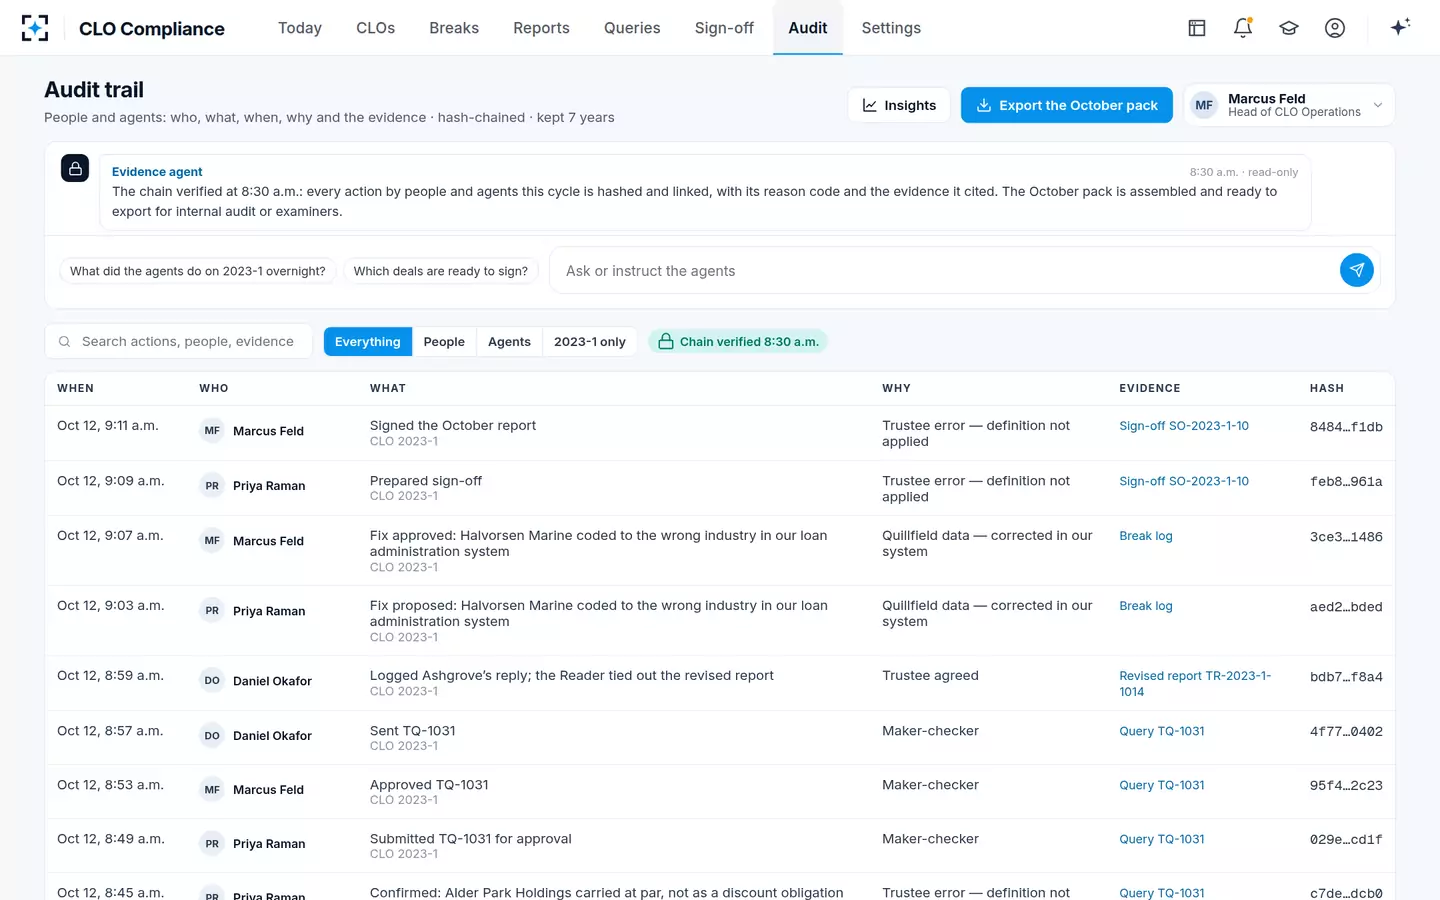Export the October pack
Screen dimensions: 1440x900
pos(1067,105)
